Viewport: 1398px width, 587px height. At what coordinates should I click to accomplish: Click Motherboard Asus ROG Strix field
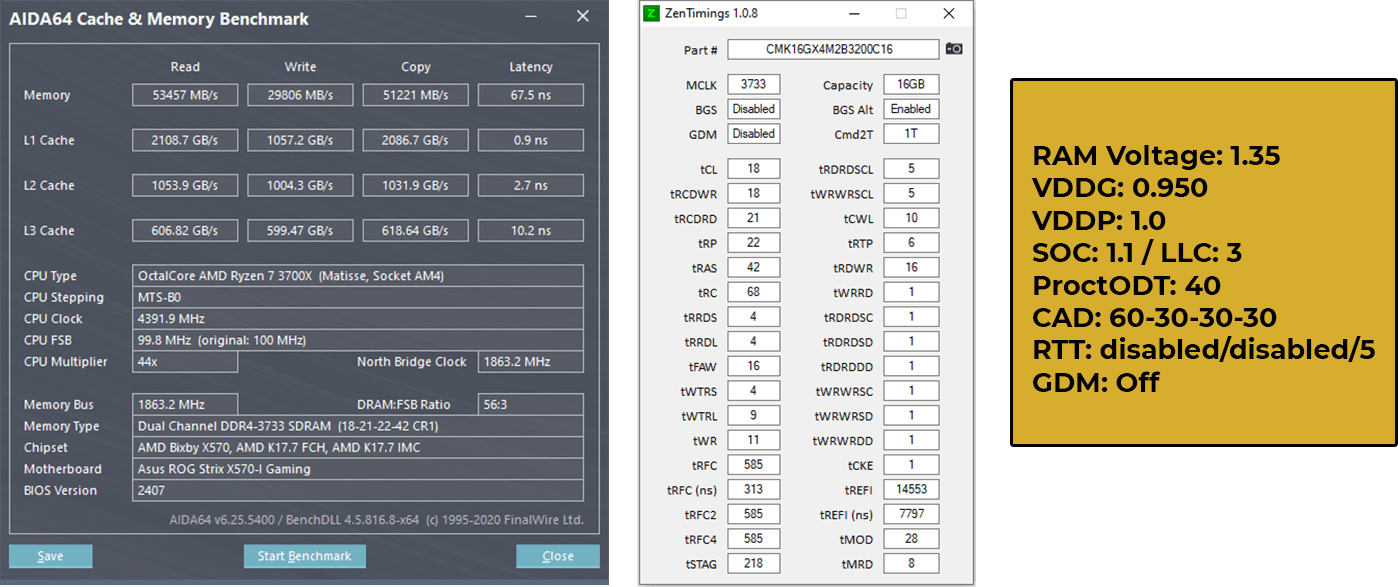click(358, 469)
